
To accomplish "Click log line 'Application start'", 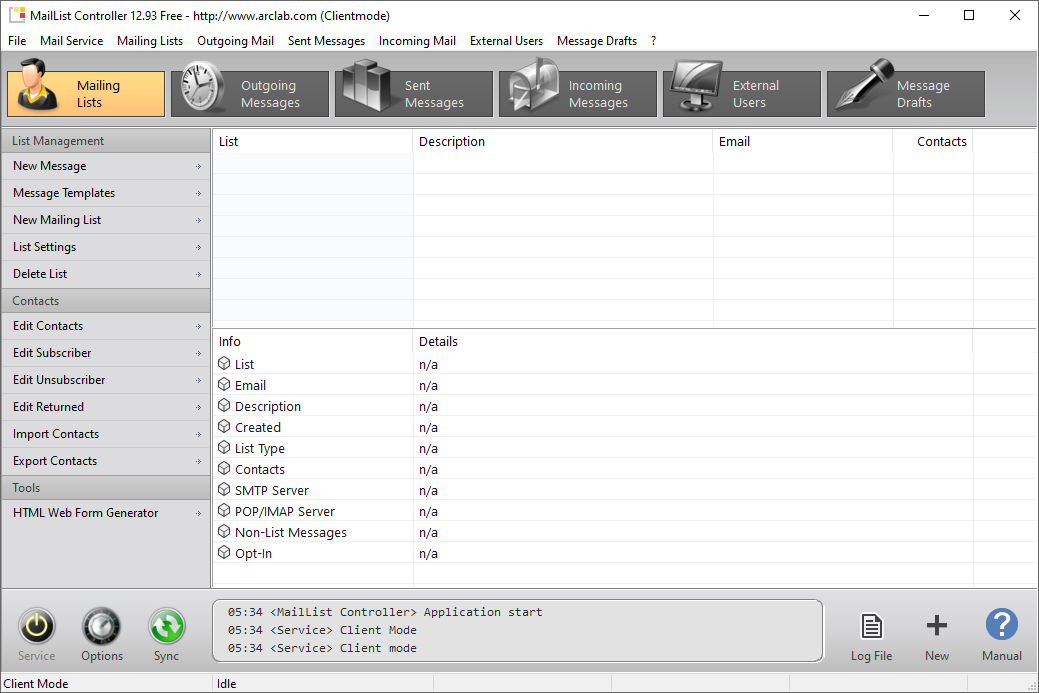I will 385,612.
